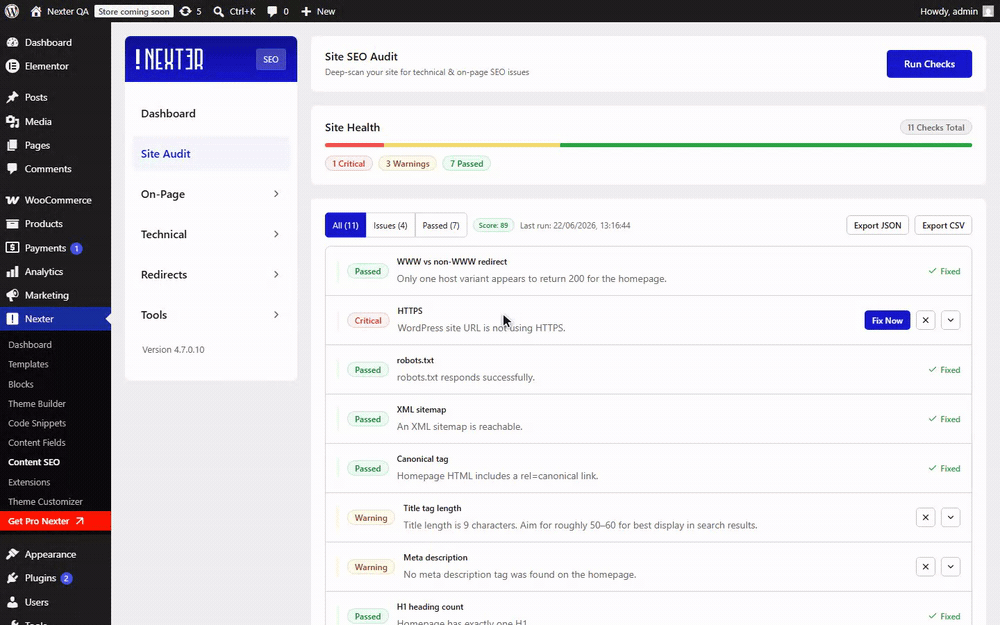The height and width of the screenshot is (625, 1000).
Task: Click the Users icon in sidebar
Action: [12, 601]
